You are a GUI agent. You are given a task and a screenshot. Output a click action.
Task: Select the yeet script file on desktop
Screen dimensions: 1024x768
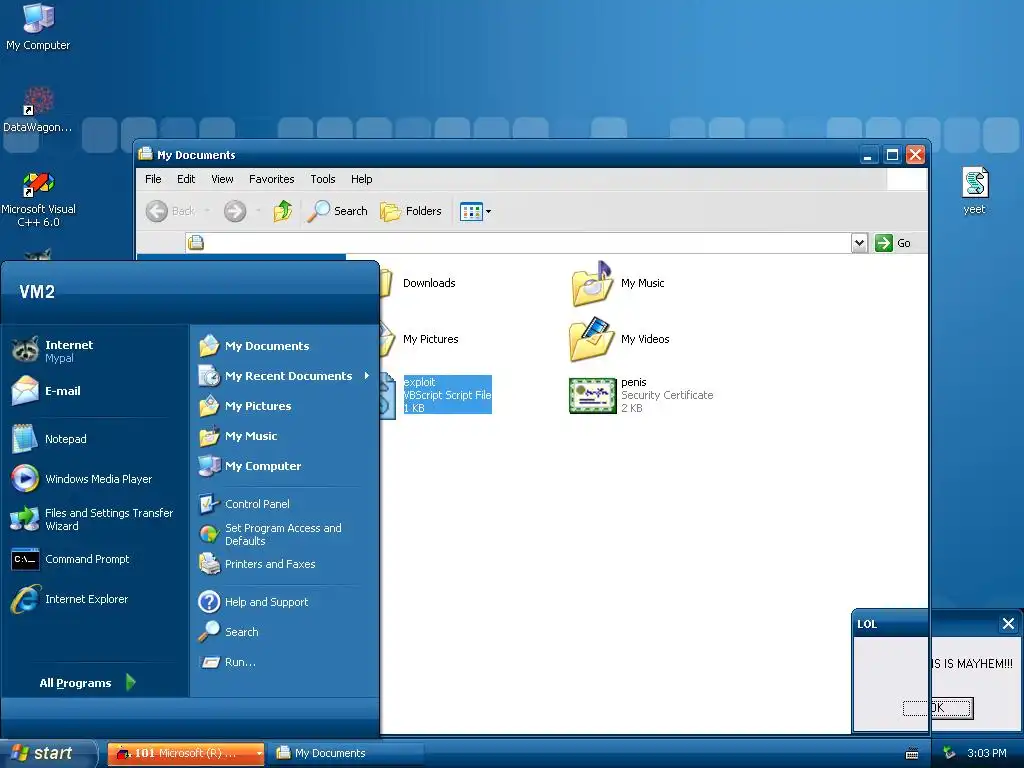(x=974, y=191)
